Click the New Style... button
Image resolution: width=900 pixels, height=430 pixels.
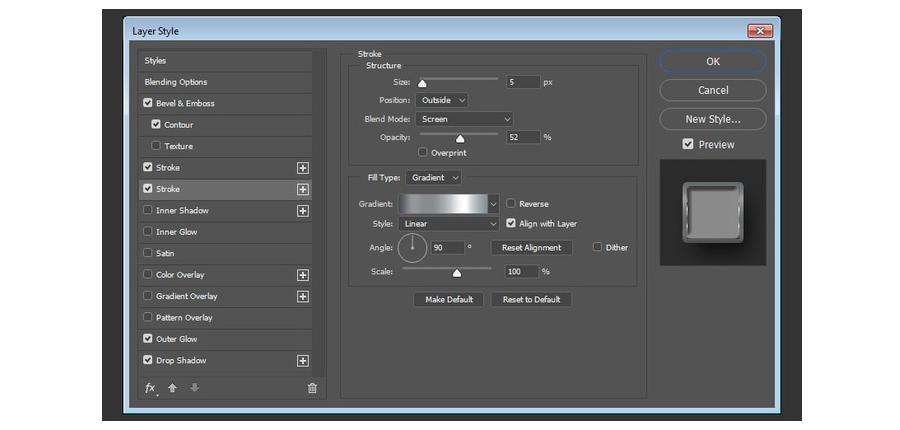pyautogui.click(x=712, y=119)
